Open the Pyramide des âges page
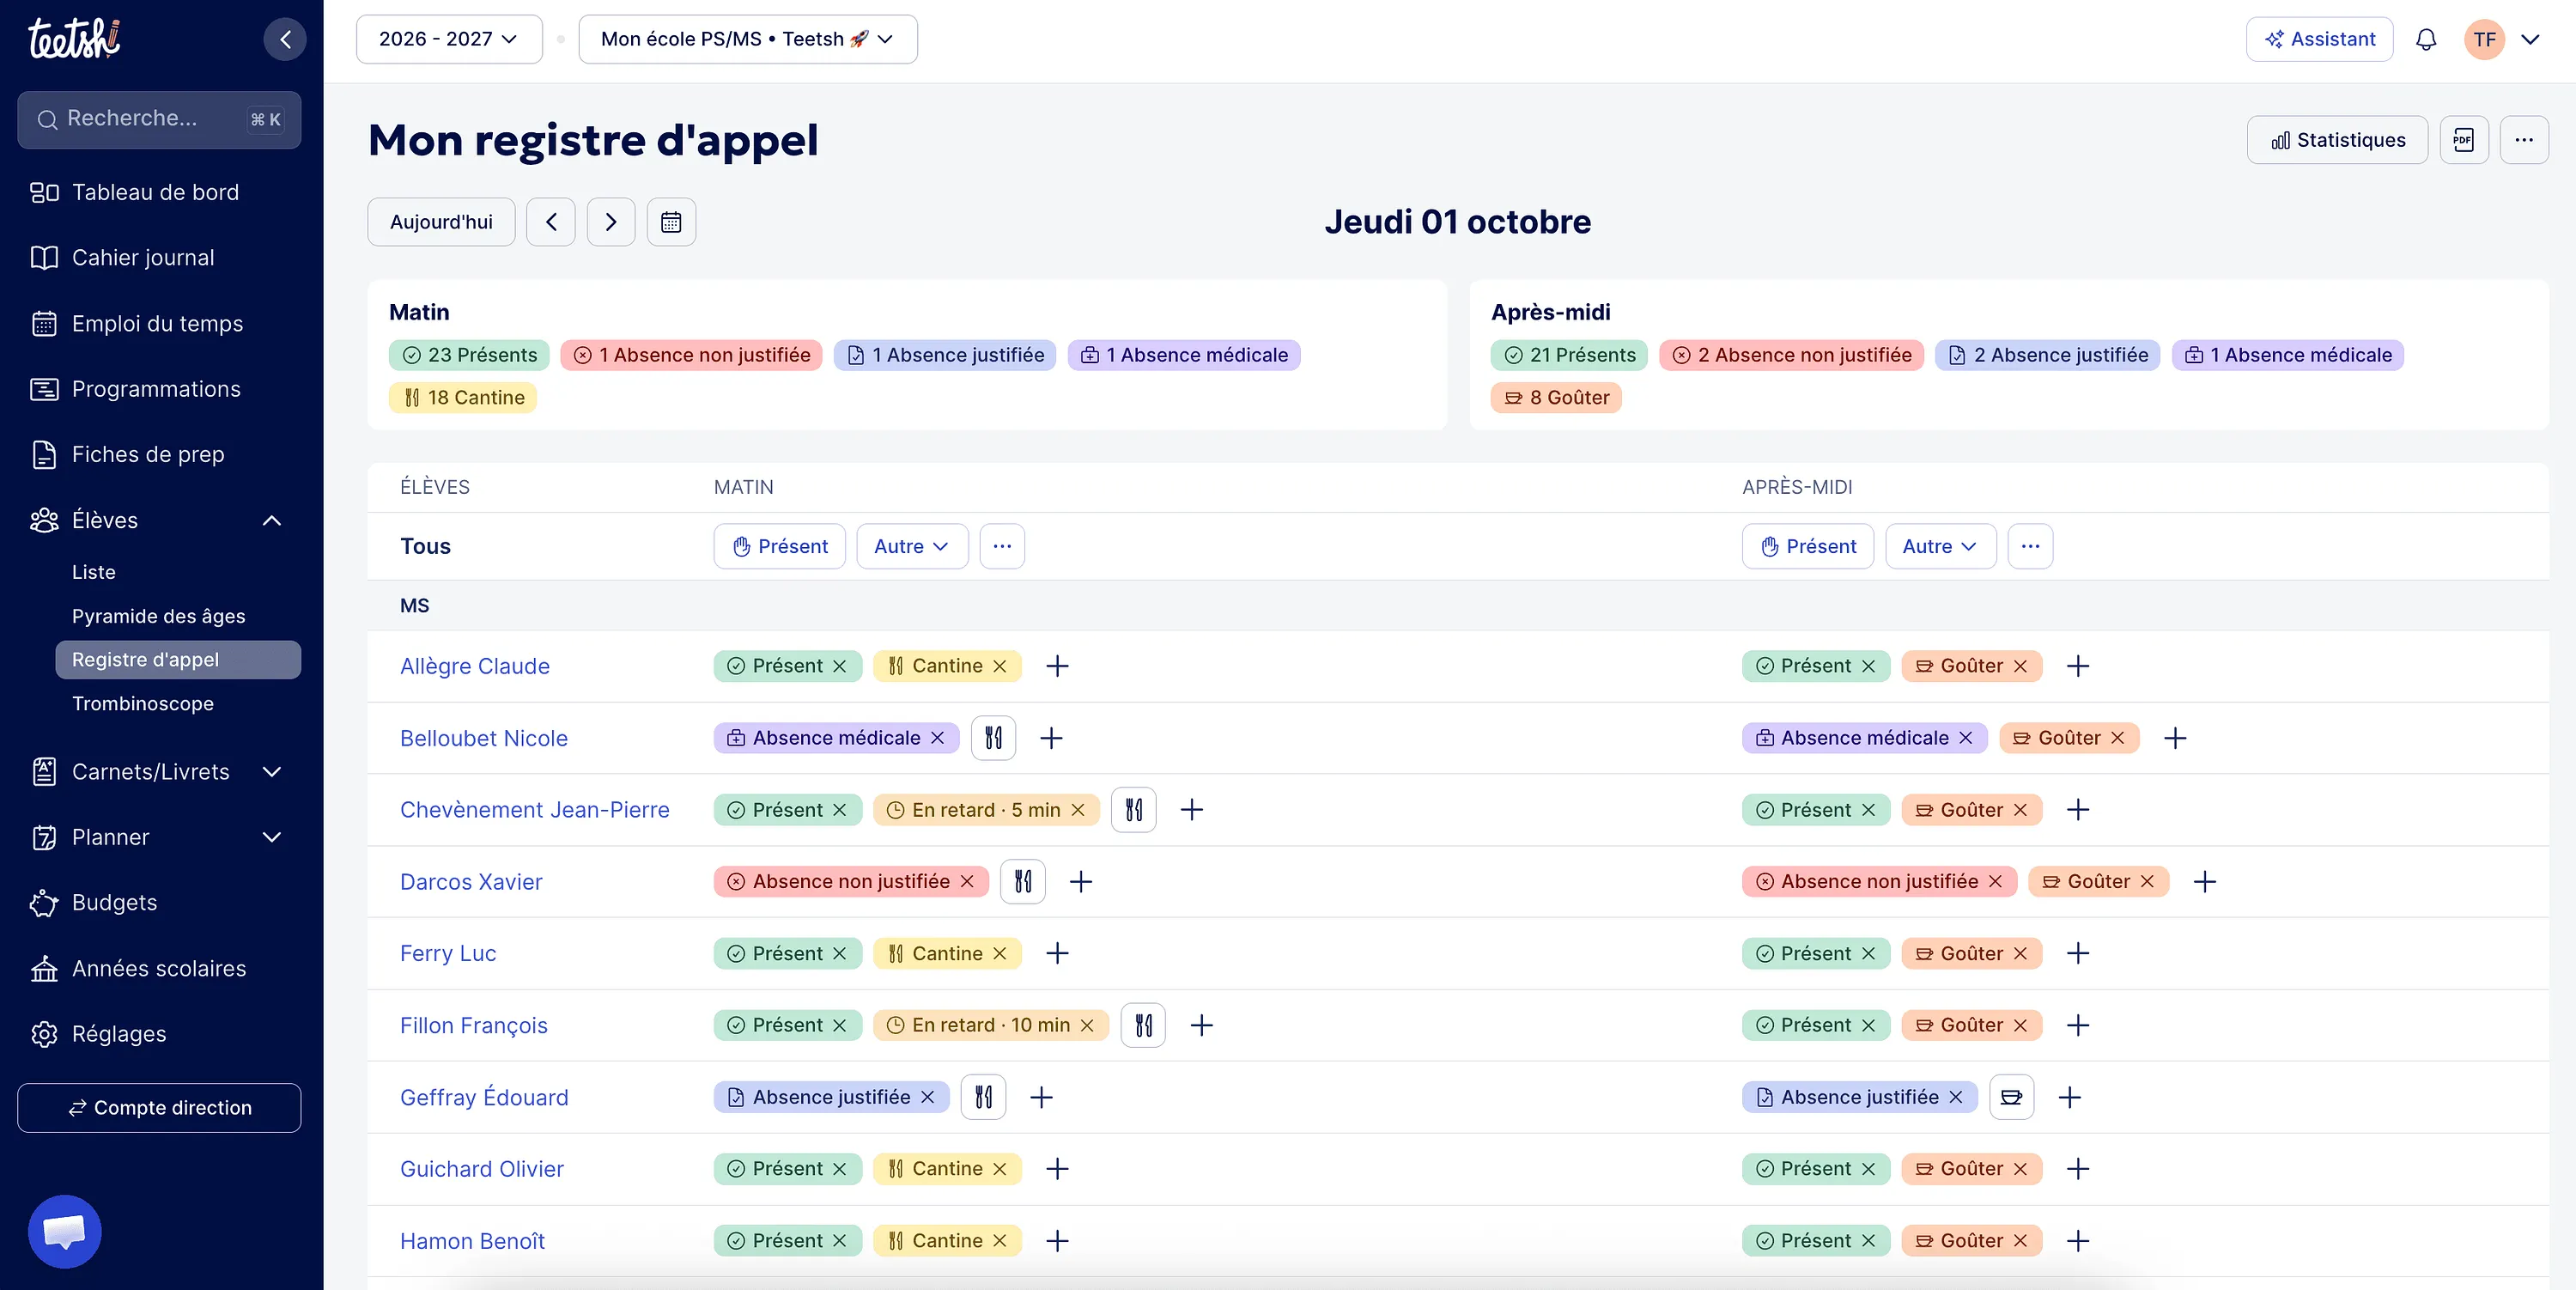Screen dimensions: 2576x1290 (159, 616)
